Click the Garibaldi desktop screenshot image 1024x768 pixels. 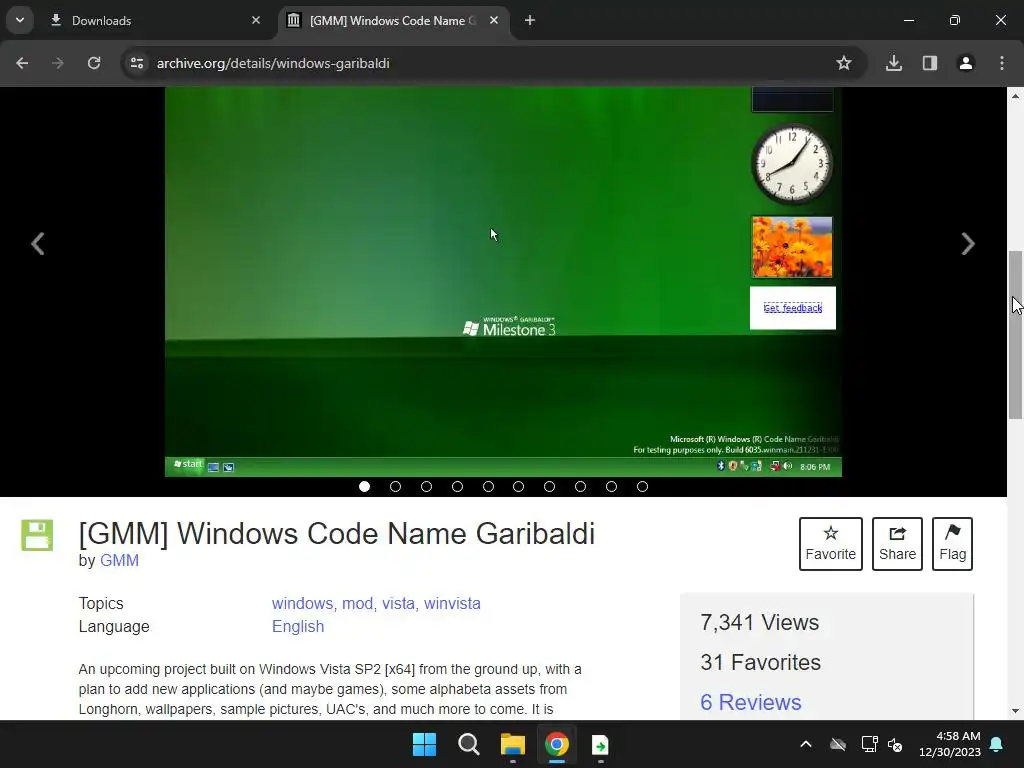[x=503, y=281]
